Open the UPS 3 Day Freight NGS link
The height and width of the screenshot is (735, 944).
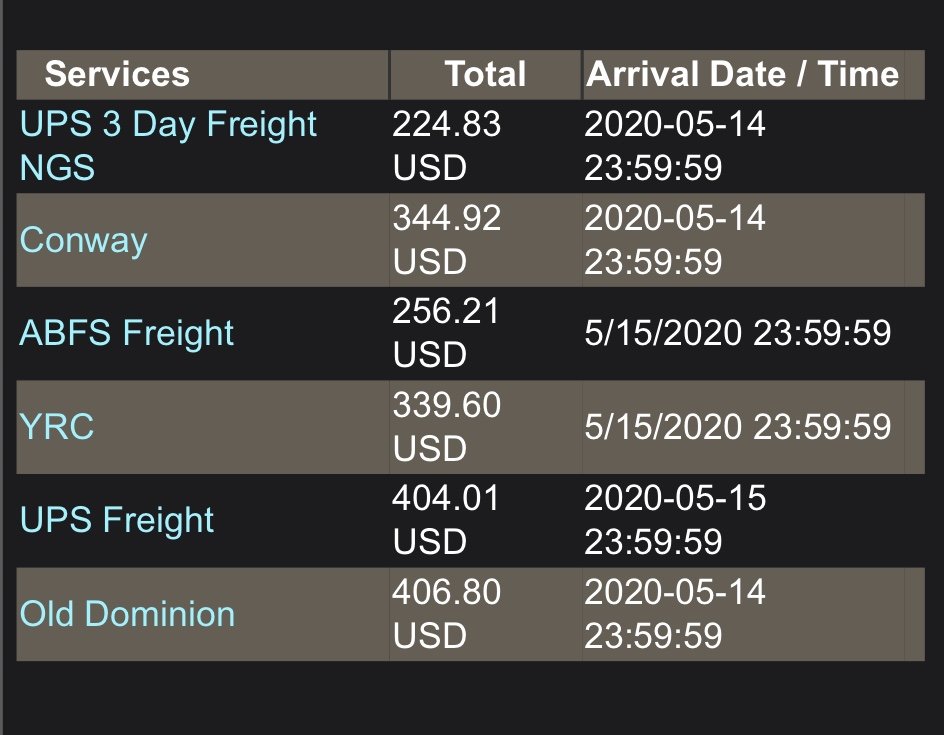168,146
